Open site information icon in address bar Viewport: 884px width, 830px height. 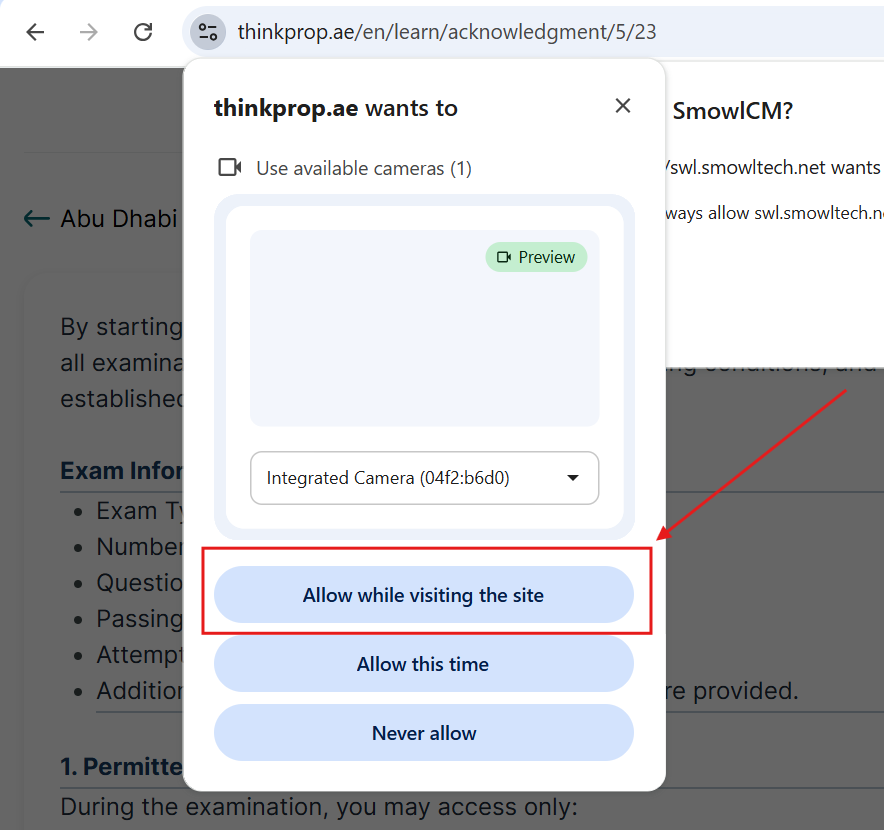click(x=207, y=32)
